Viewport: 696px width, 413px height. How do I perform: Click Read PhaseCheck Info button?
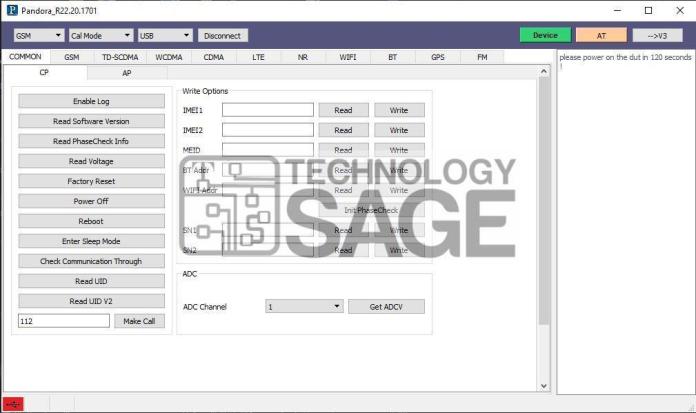(91, 141)
